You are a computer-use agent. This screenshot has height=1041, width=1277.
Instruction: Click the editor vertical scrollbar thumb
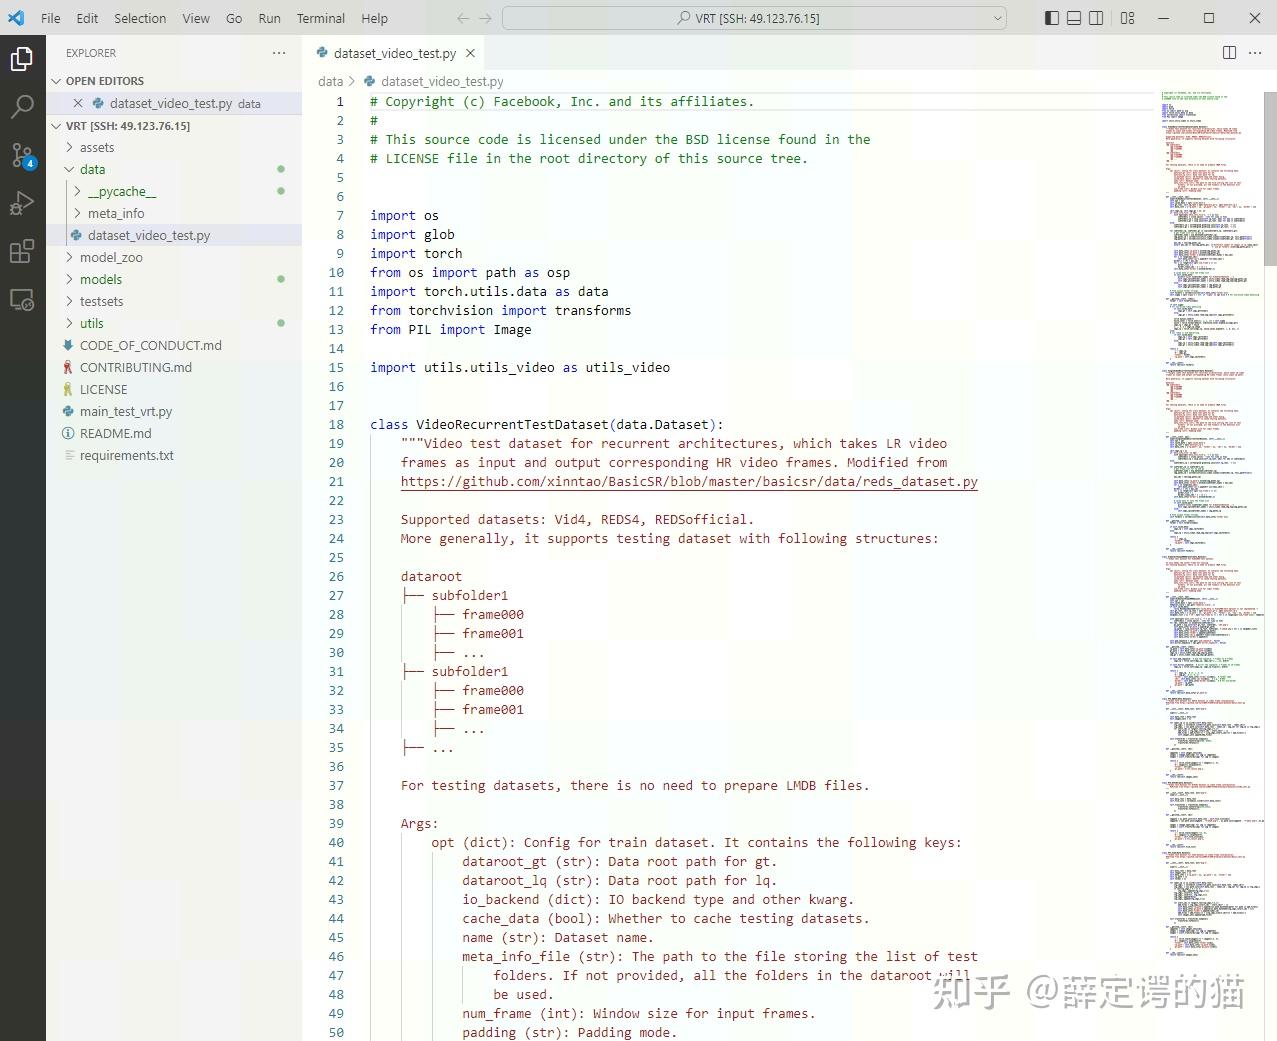[x=1270, y=178]
